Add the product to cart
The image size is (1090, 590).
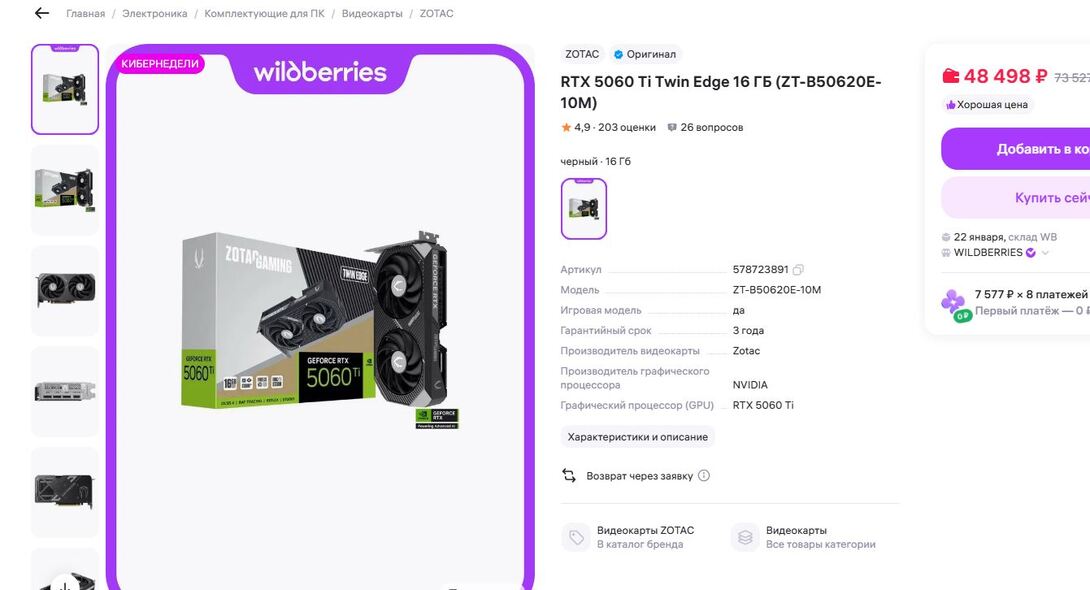click(1016, 149)
